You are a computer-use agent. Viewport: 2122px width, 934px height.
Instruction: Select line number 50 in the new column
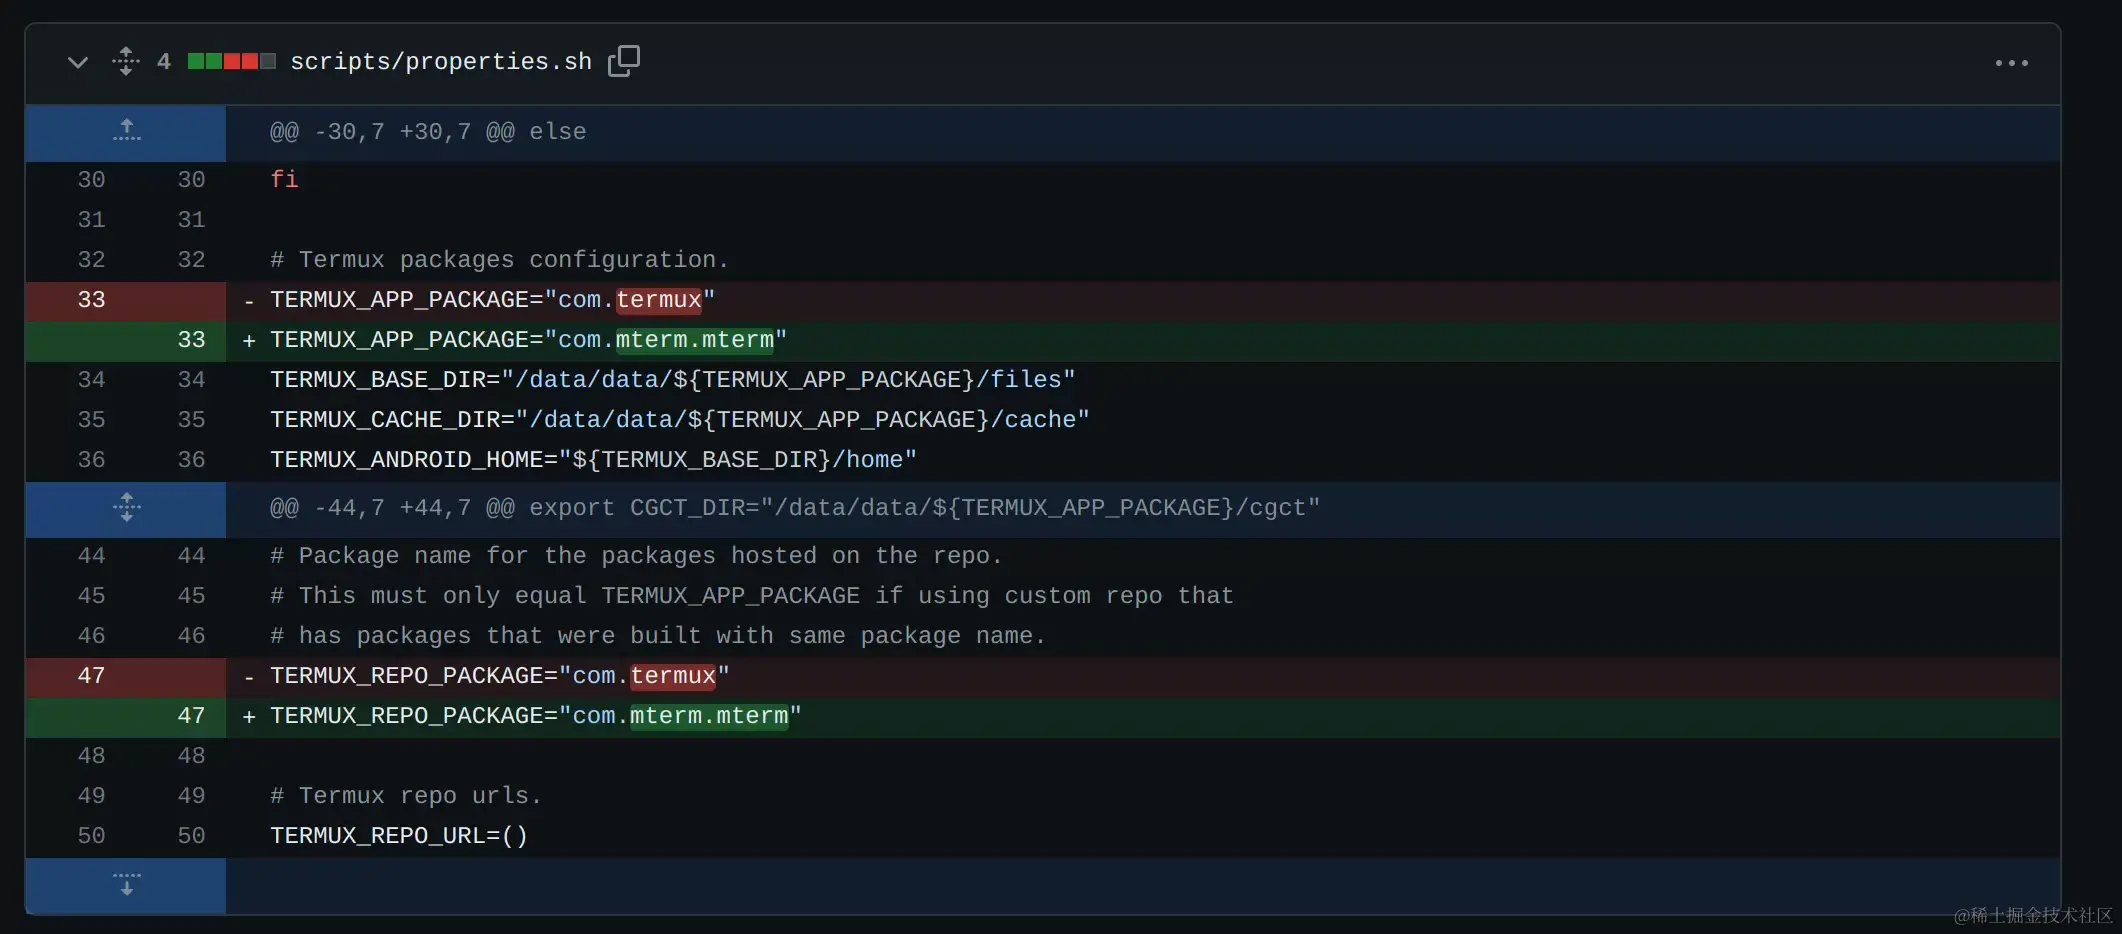191,835
